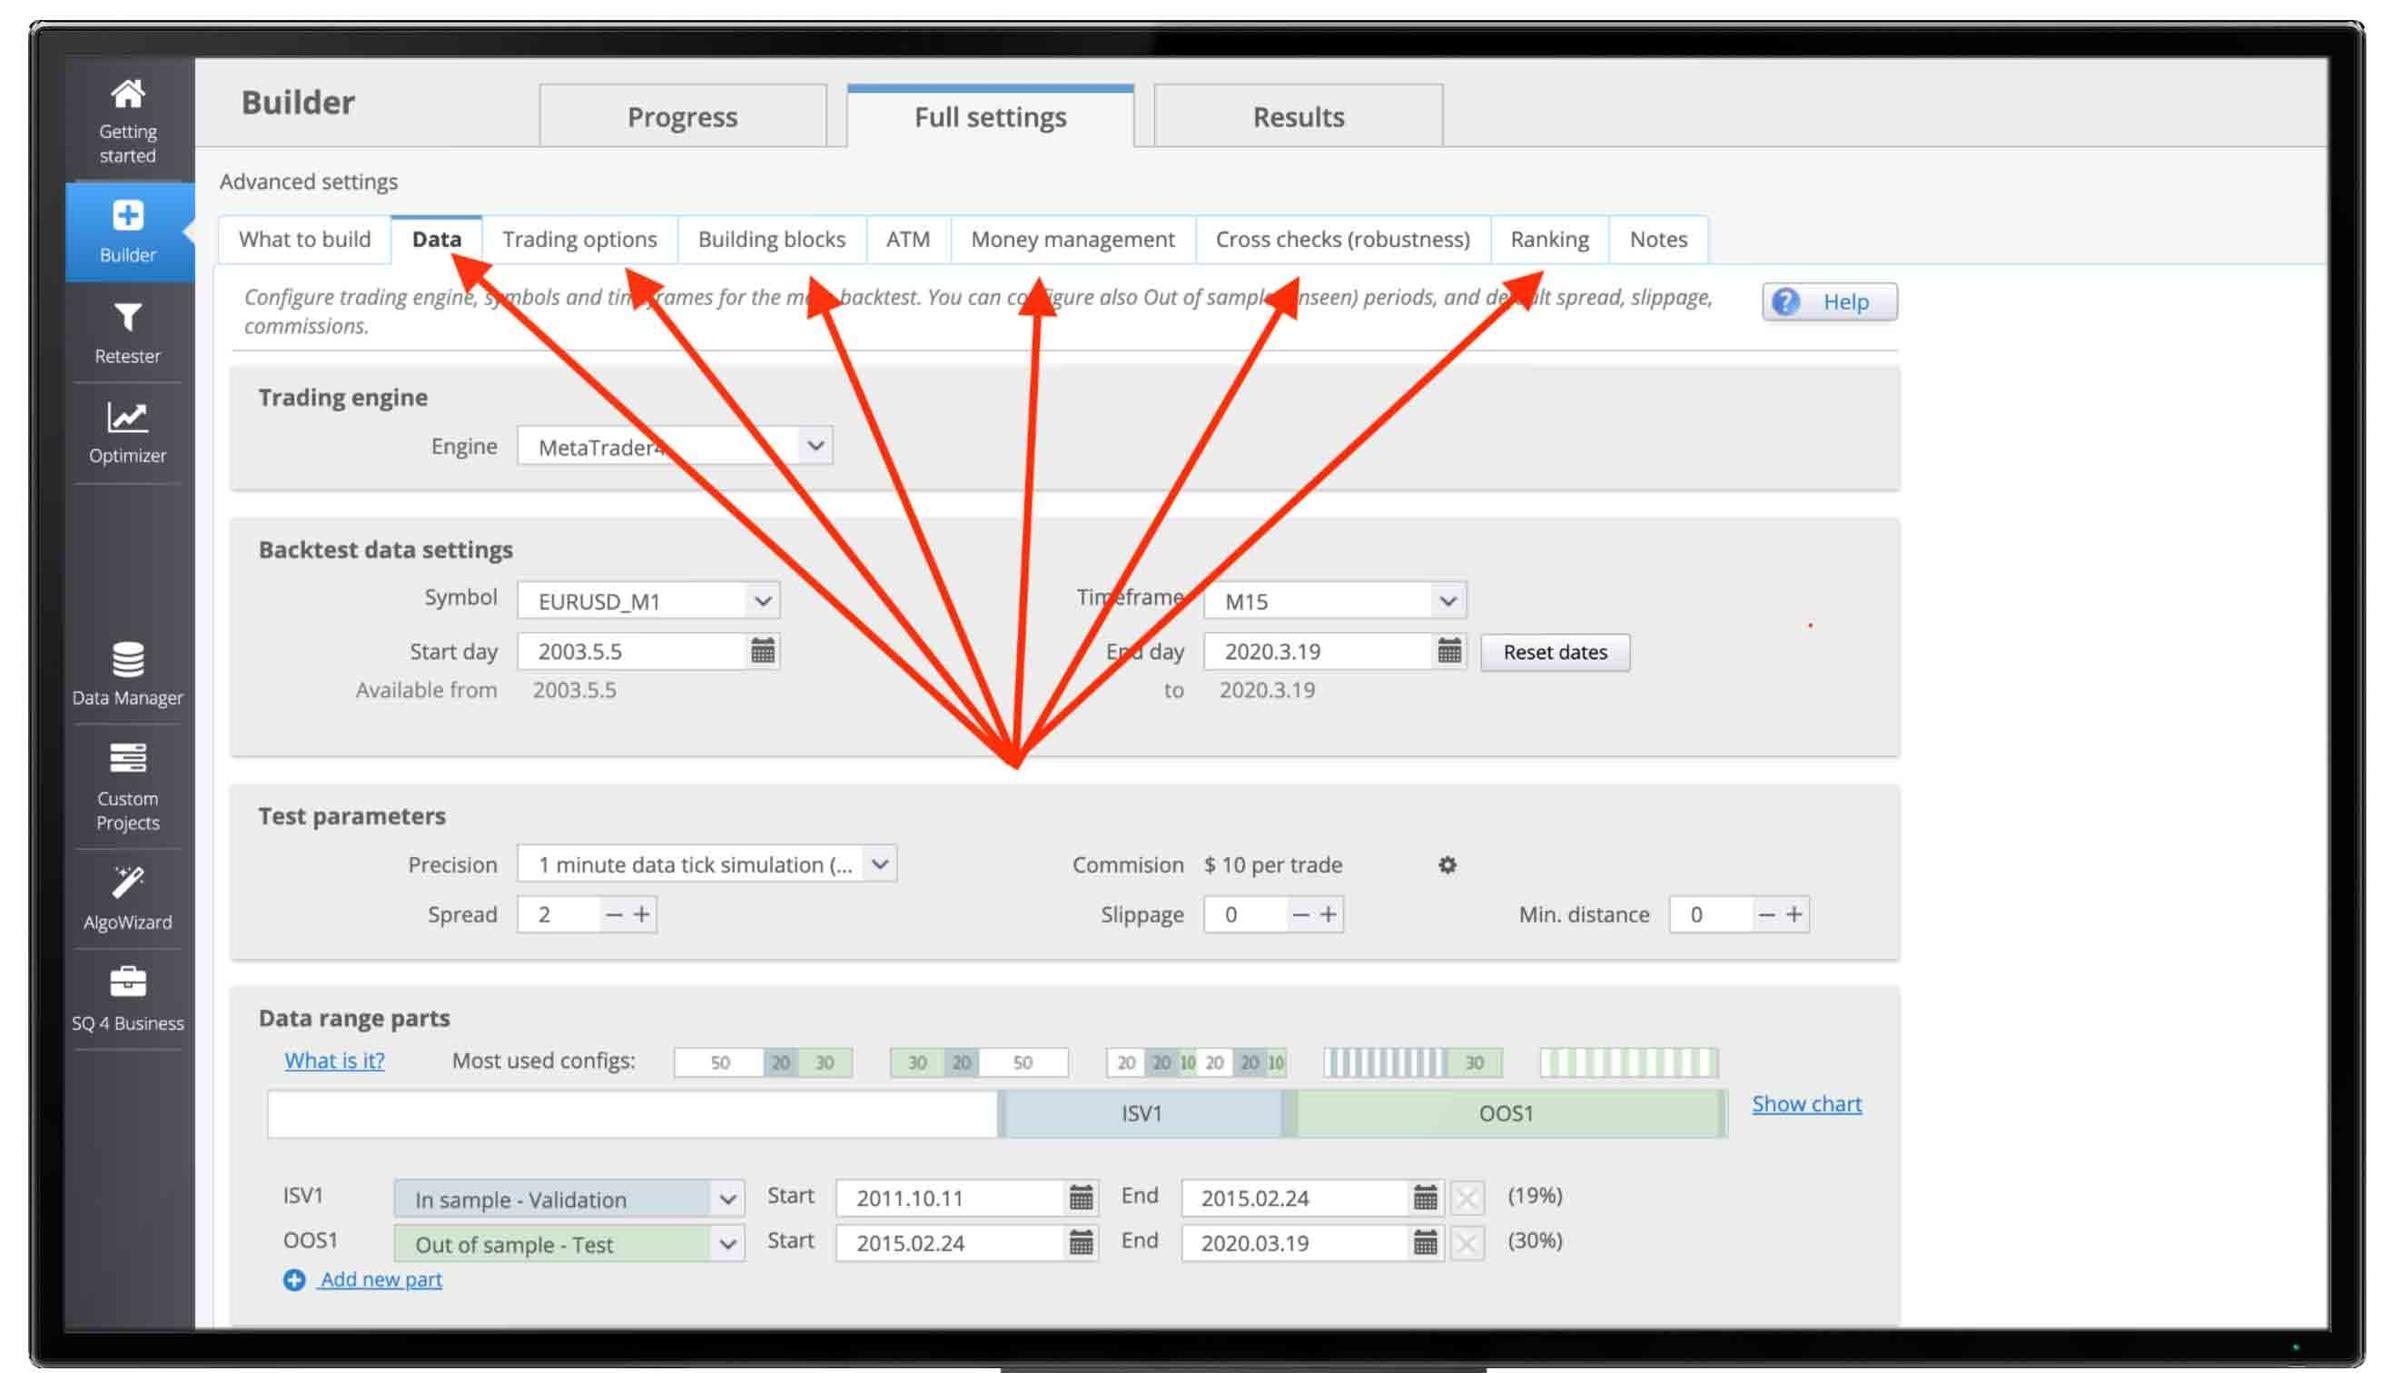Viewport: 2401px width, 1373px height.
Task: Open the Start day calendar picker
Action: (762, 651)
